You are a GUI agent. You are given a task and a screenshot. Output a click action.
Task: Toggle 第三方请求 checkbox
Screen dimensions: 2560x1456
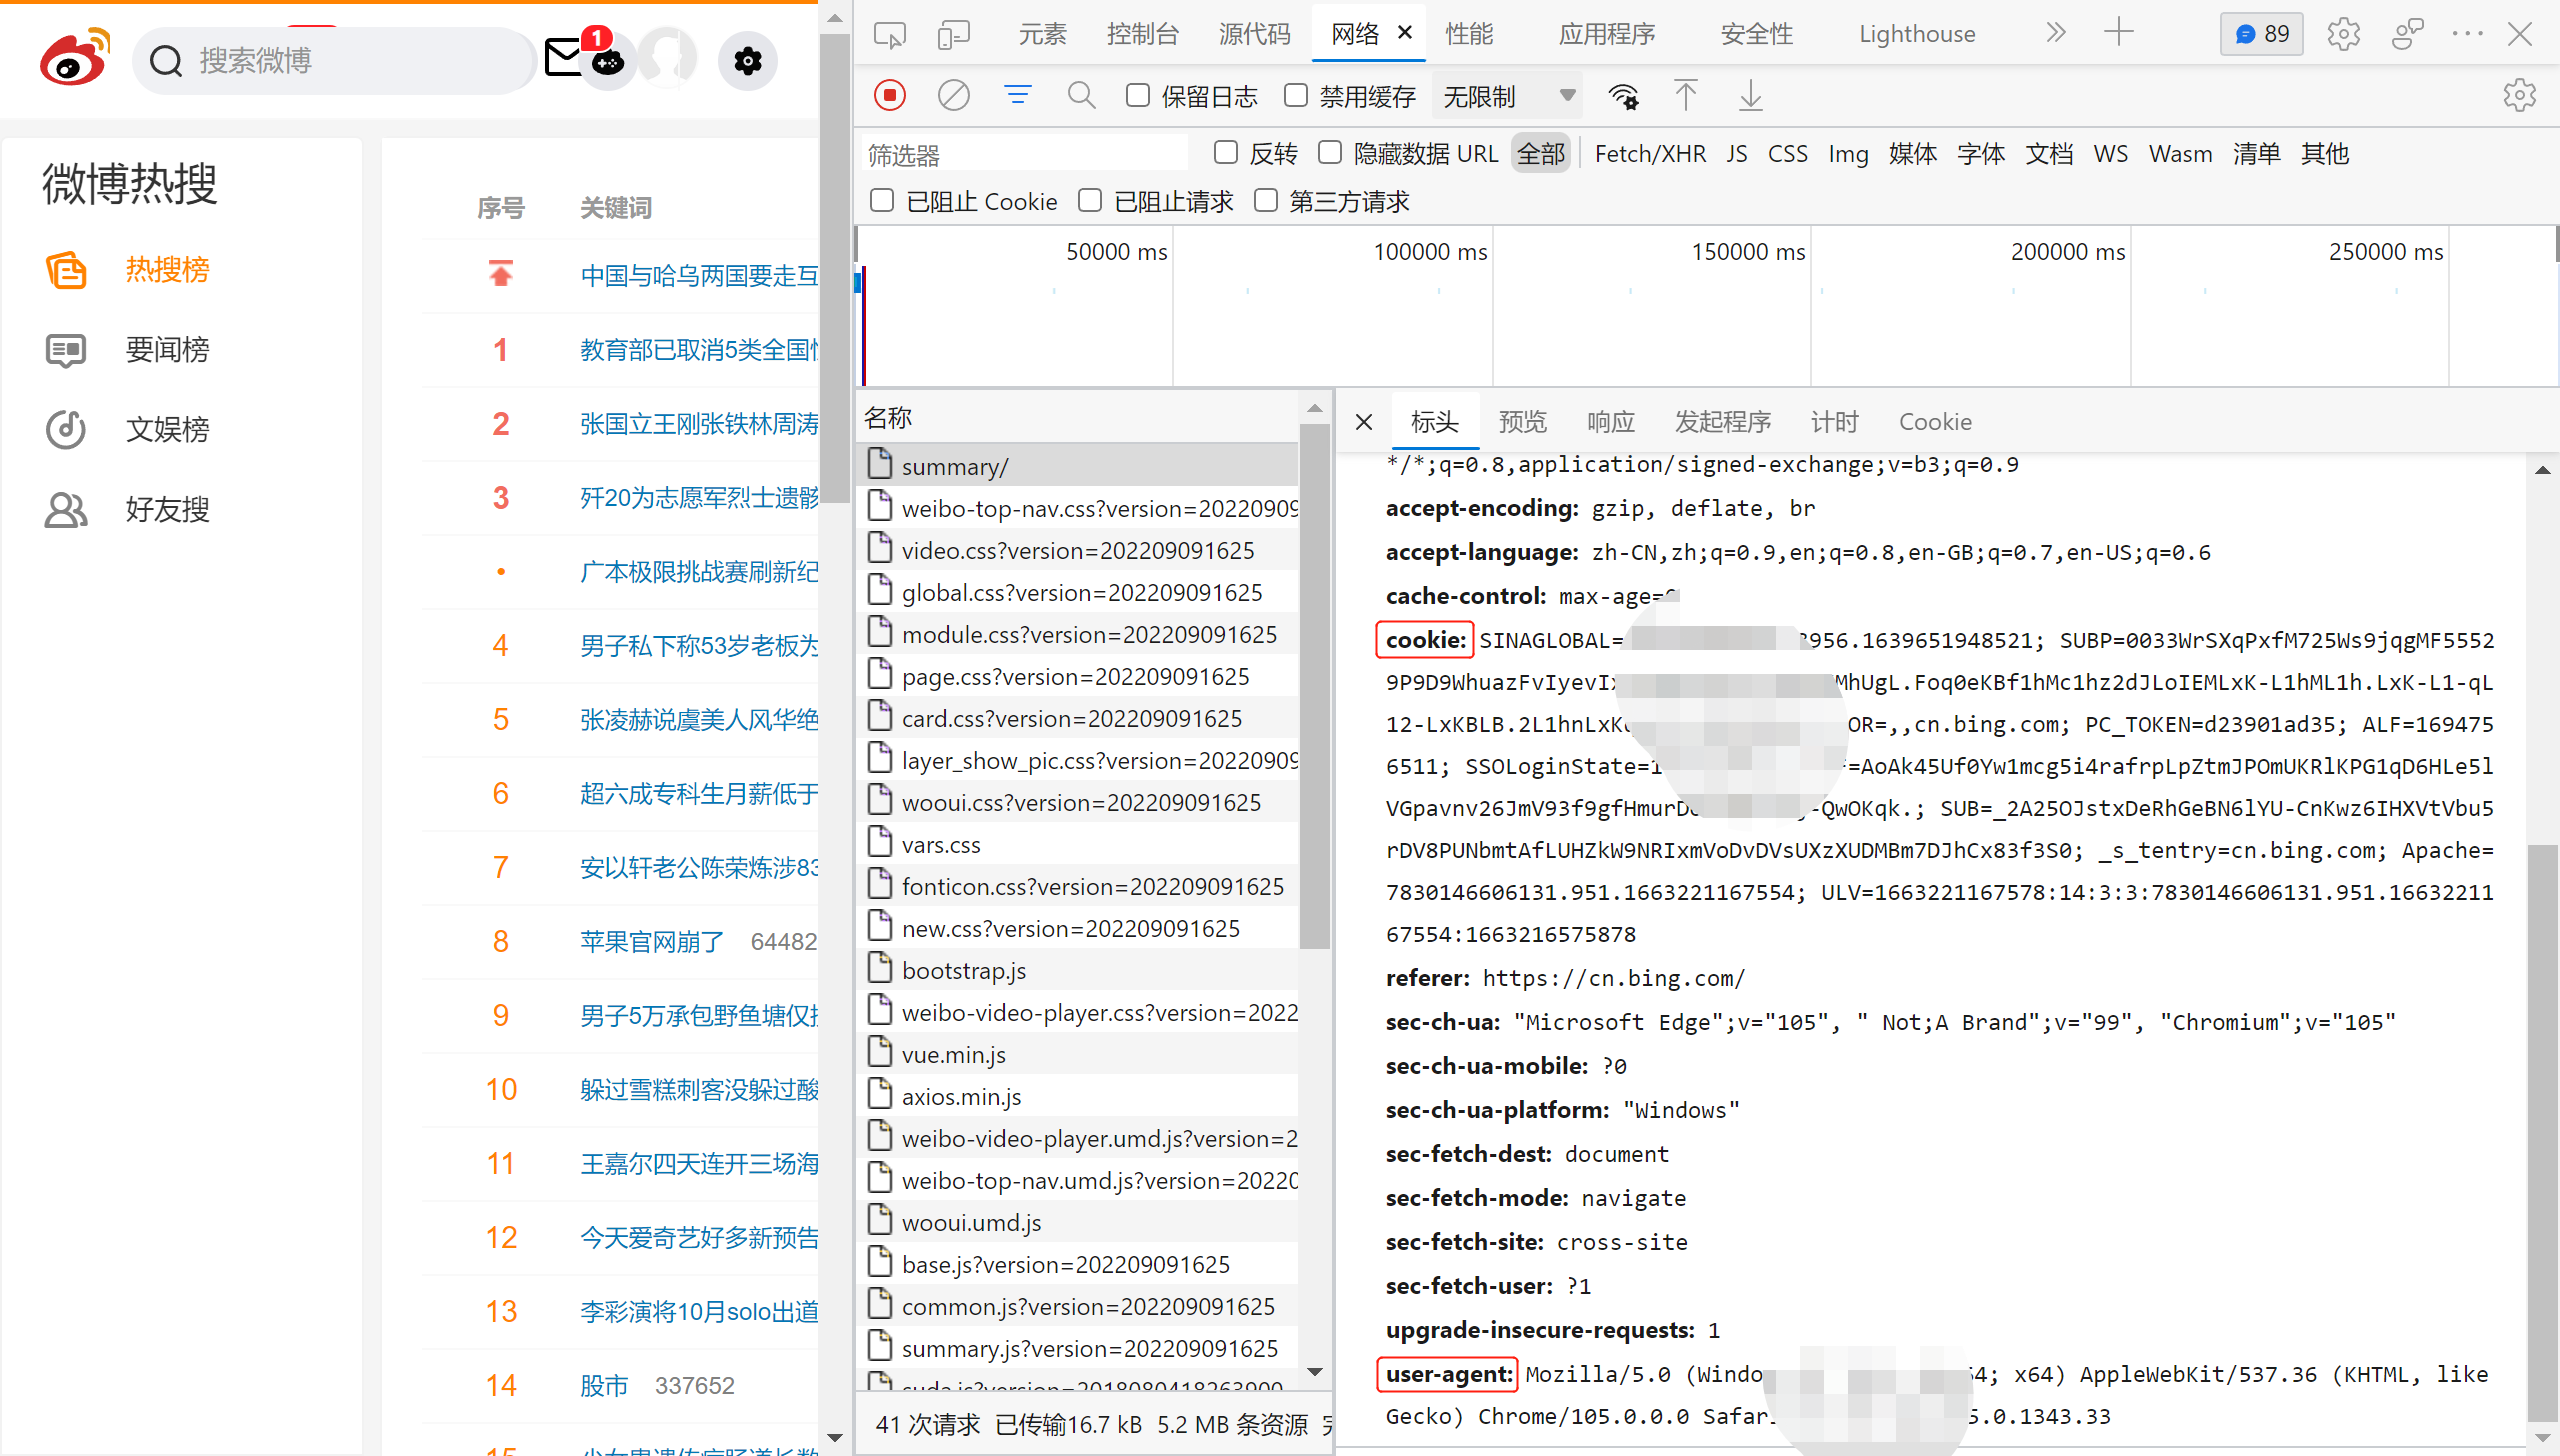point(1265,201)
